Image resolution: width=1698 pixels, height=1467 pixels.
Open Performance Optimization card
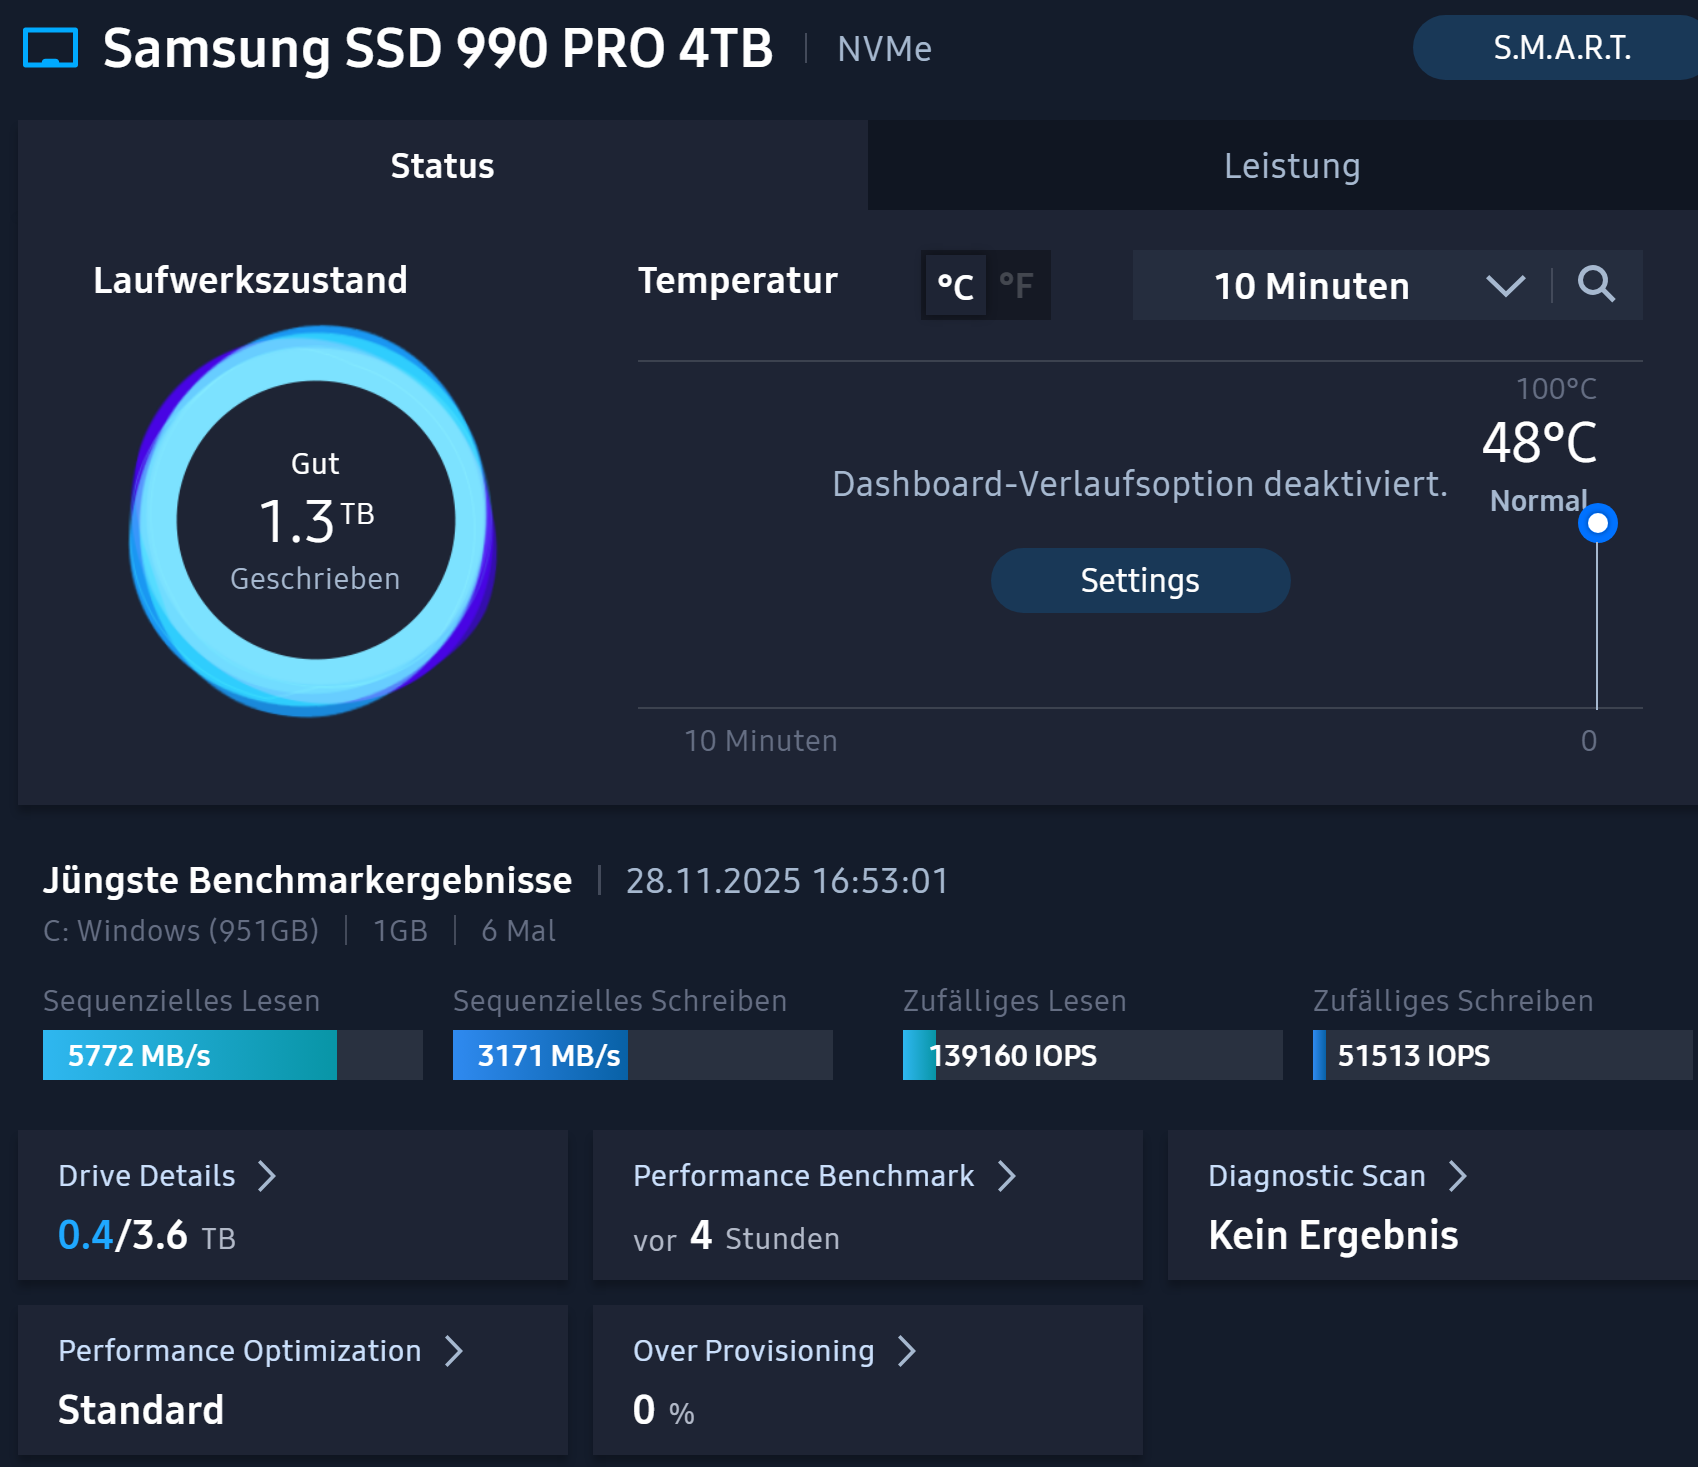pyautogui.click(x=293, y=1380)
